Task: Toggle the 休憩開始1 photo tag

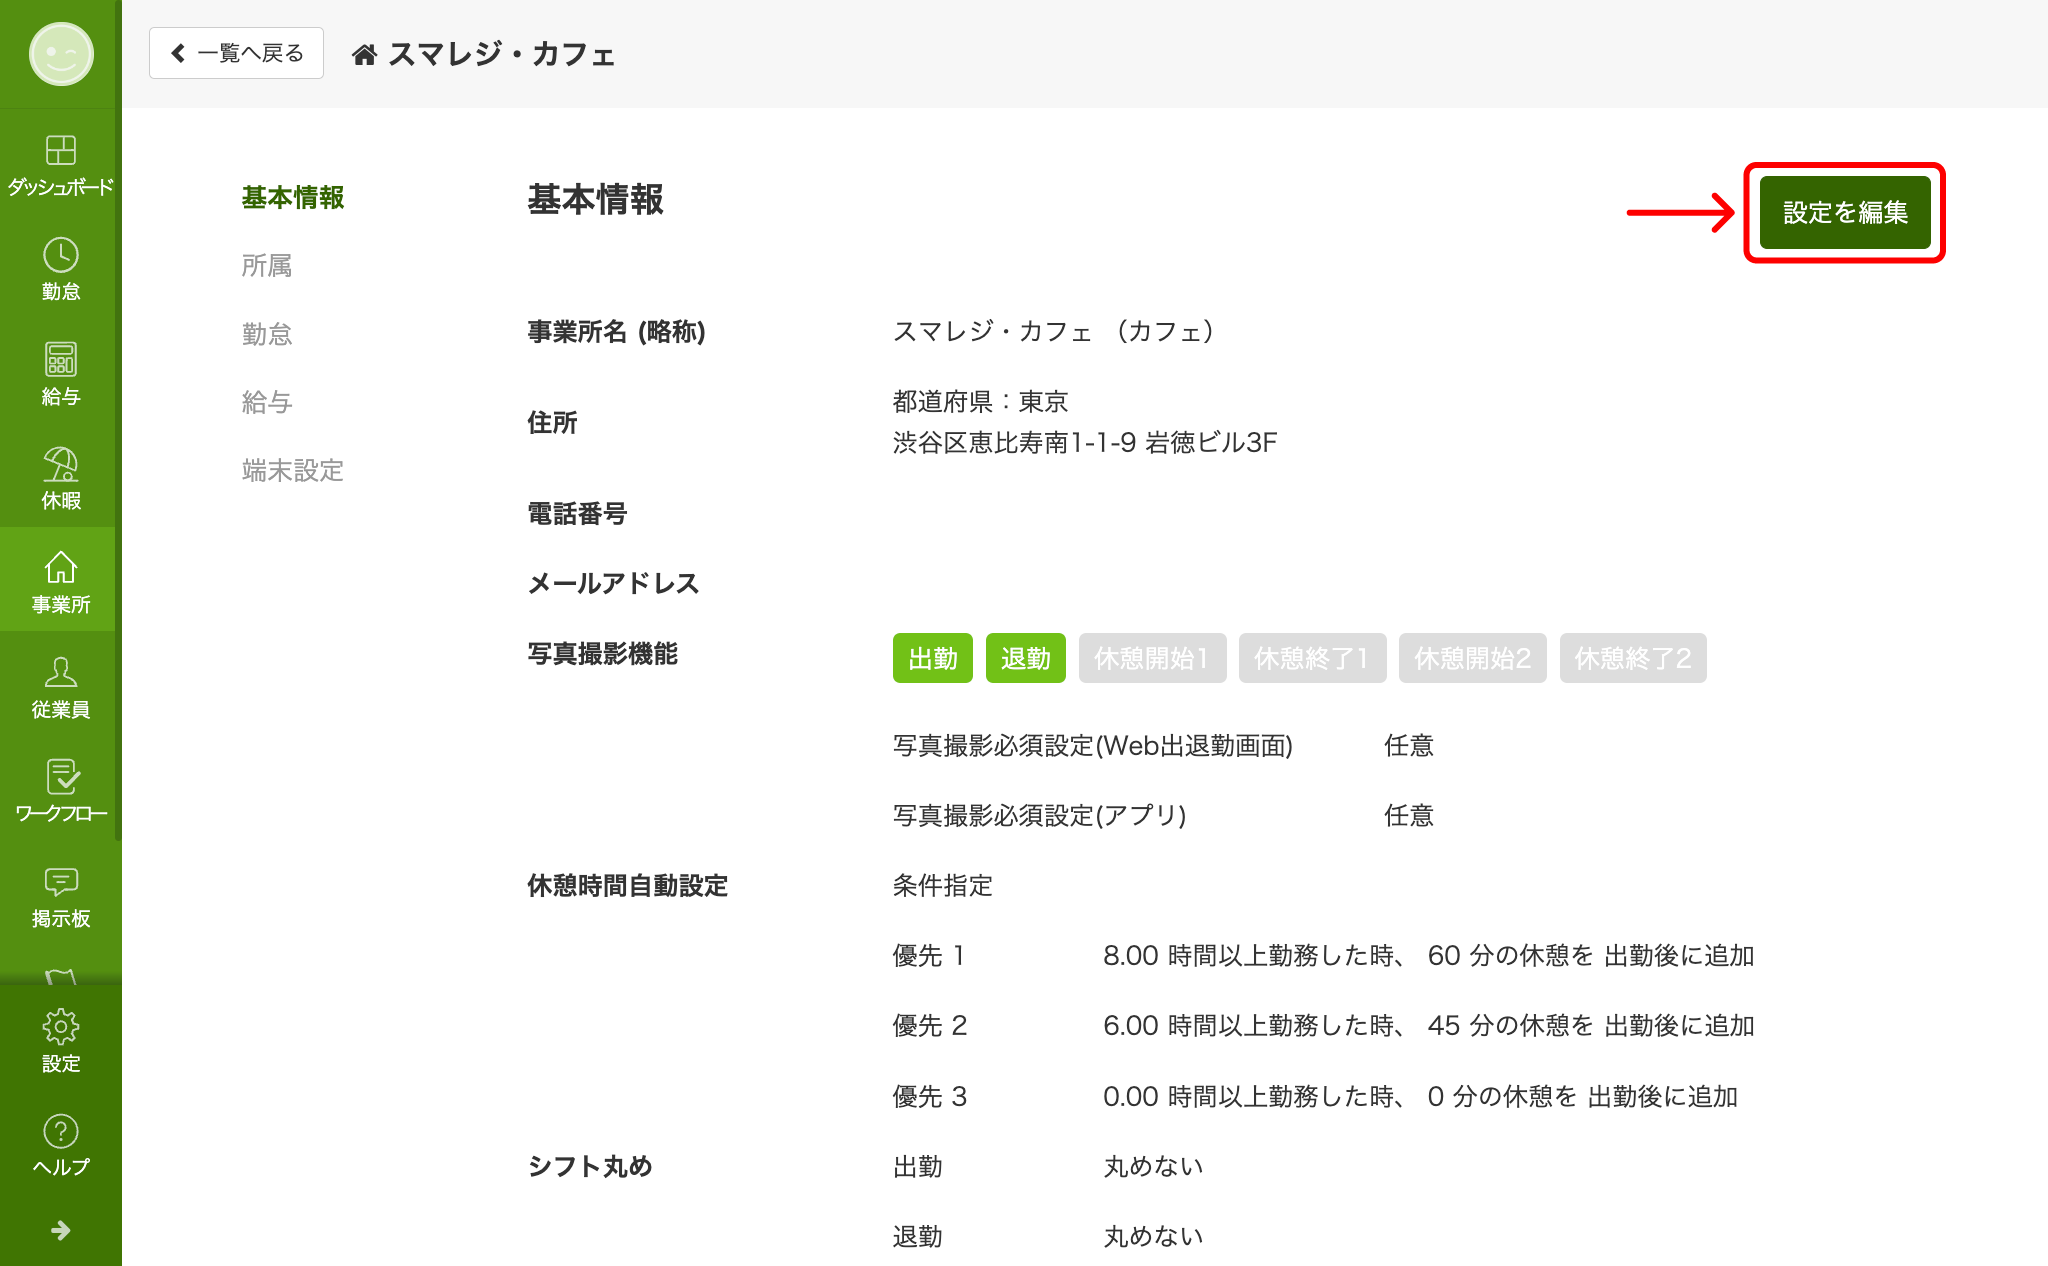Action: (x=1152, y=658)
